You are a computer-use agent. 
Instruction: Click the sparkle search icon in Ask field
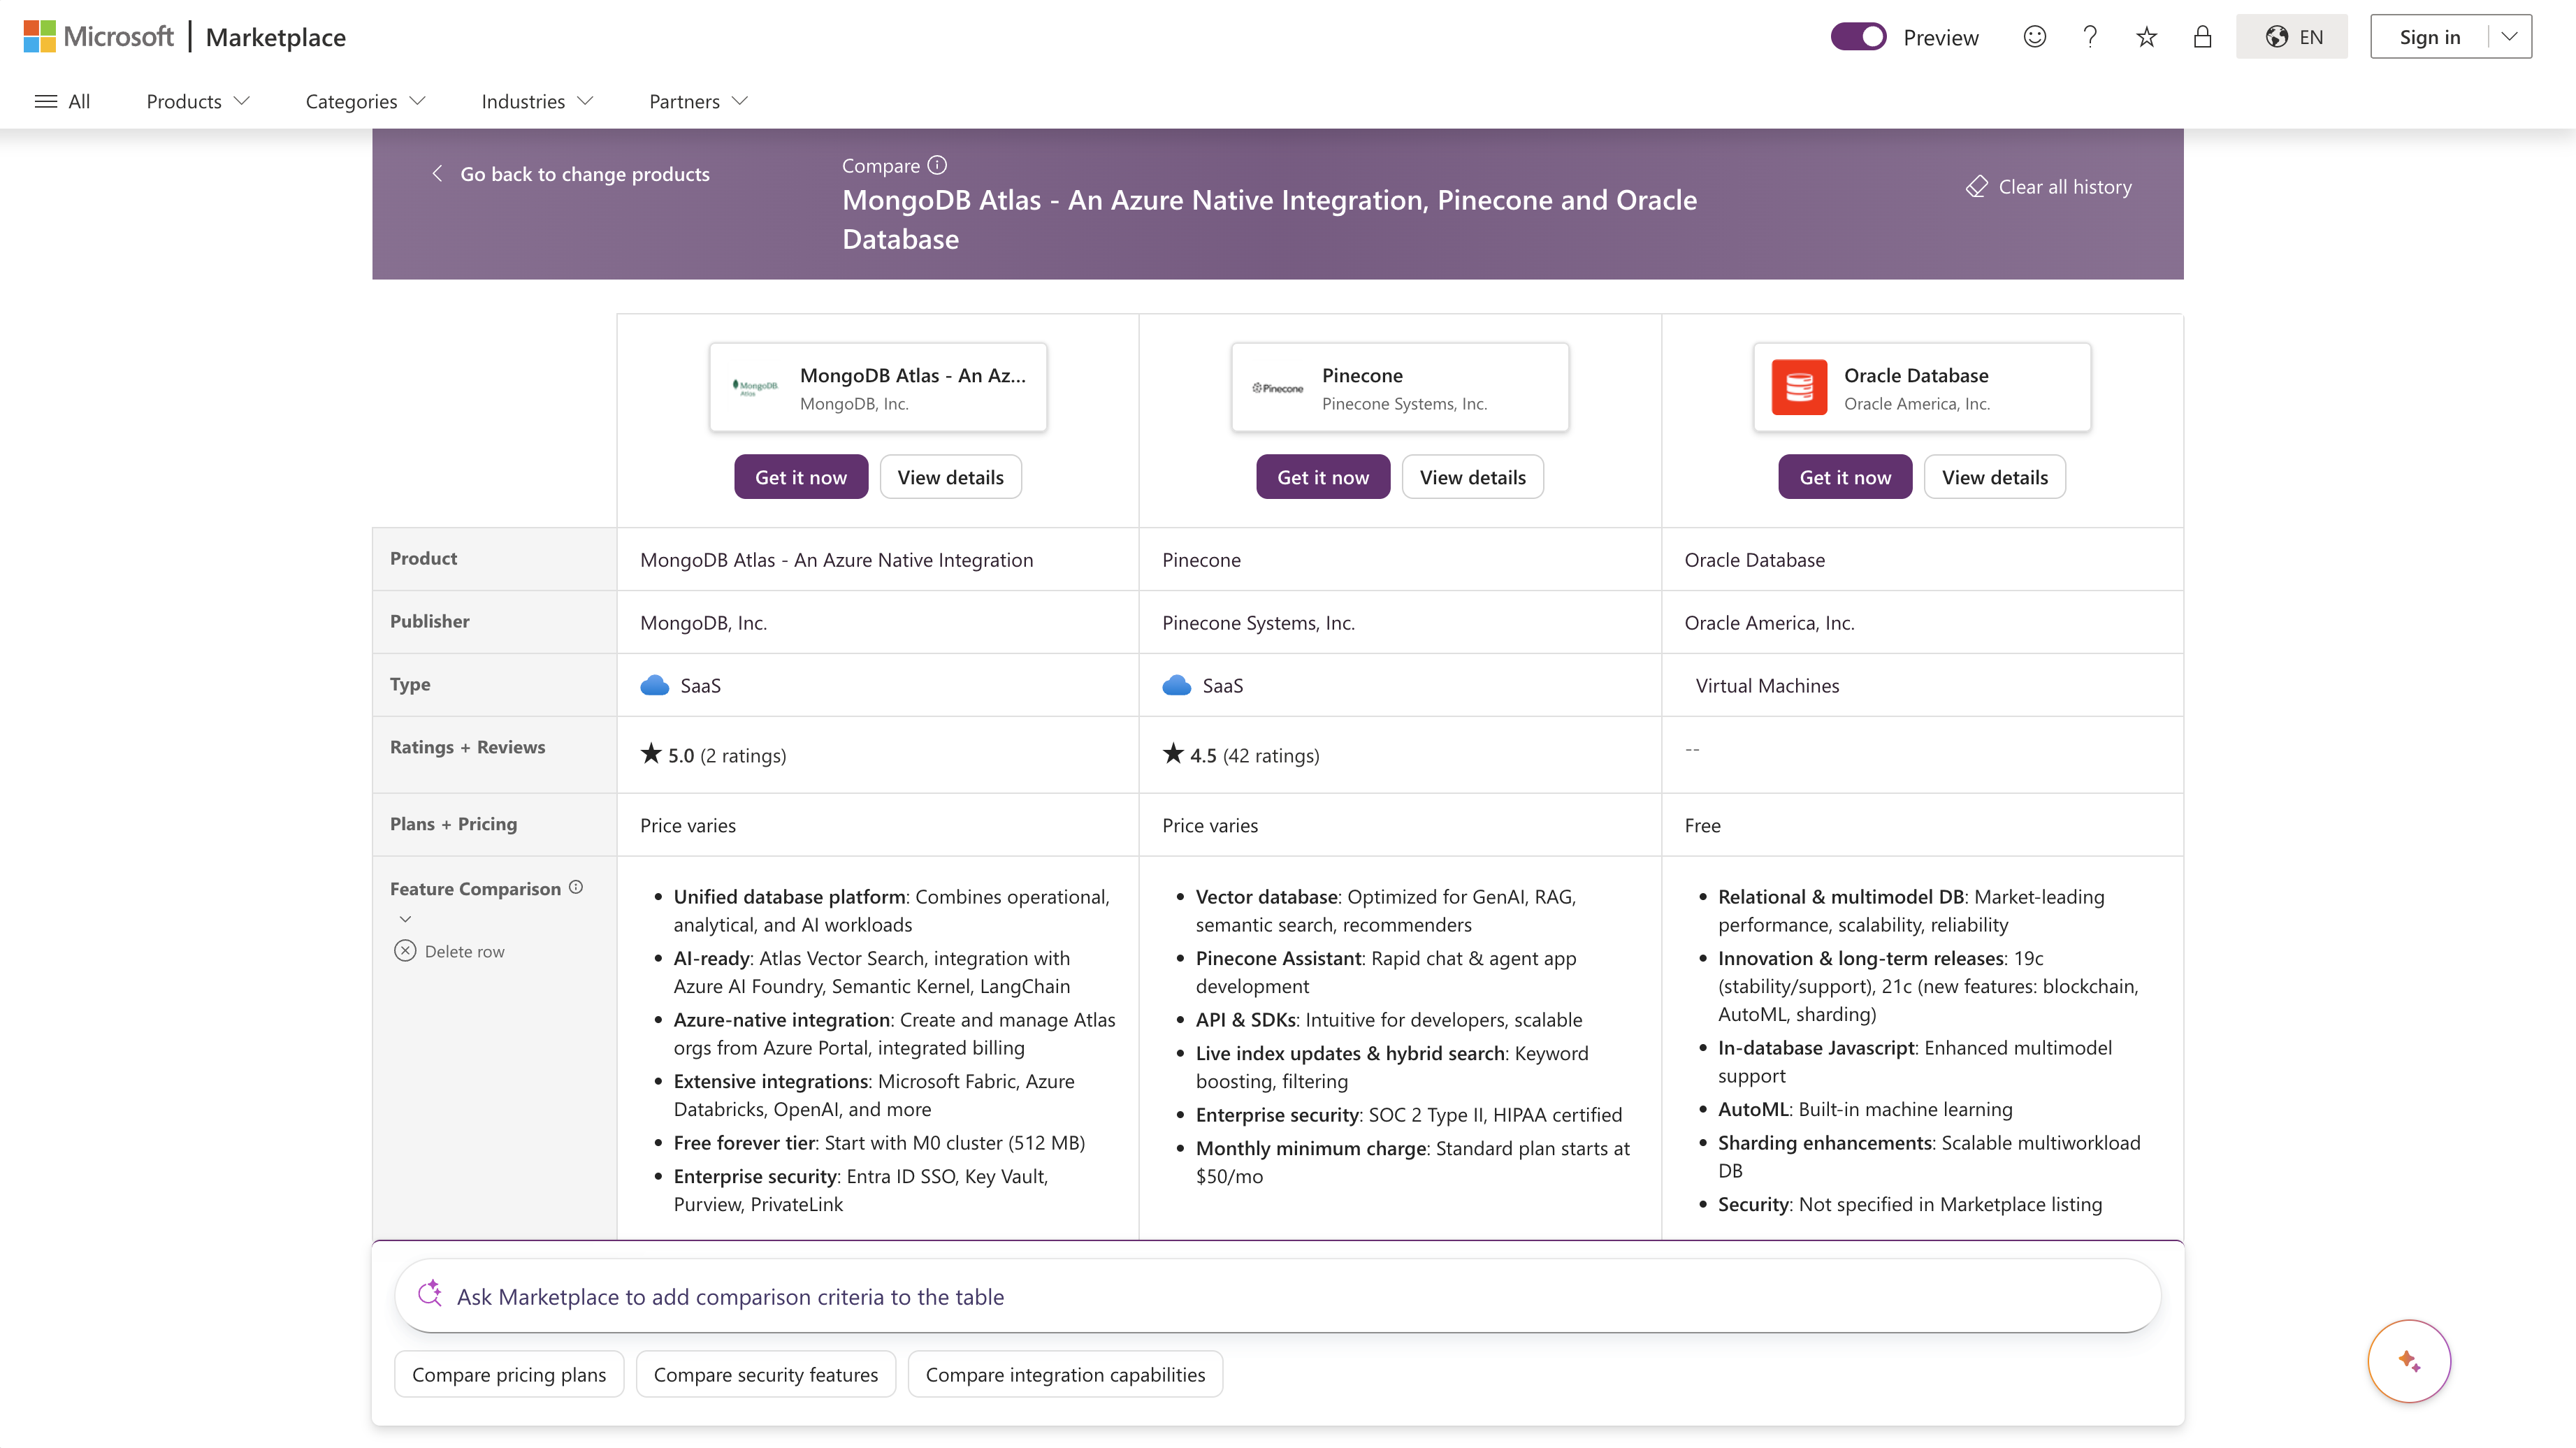(x=430, y=1294)
